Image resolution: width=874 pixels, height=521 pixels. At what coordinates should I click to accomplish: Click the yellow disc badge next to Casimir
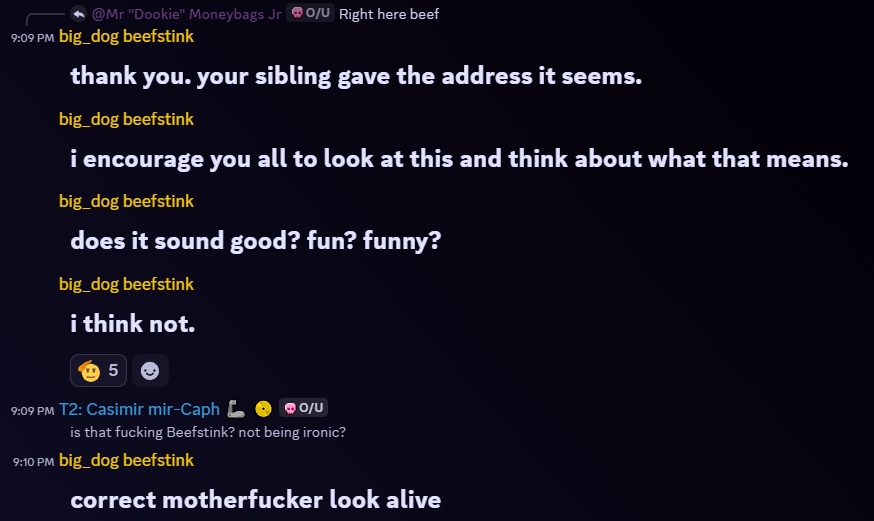click(263, 408)
